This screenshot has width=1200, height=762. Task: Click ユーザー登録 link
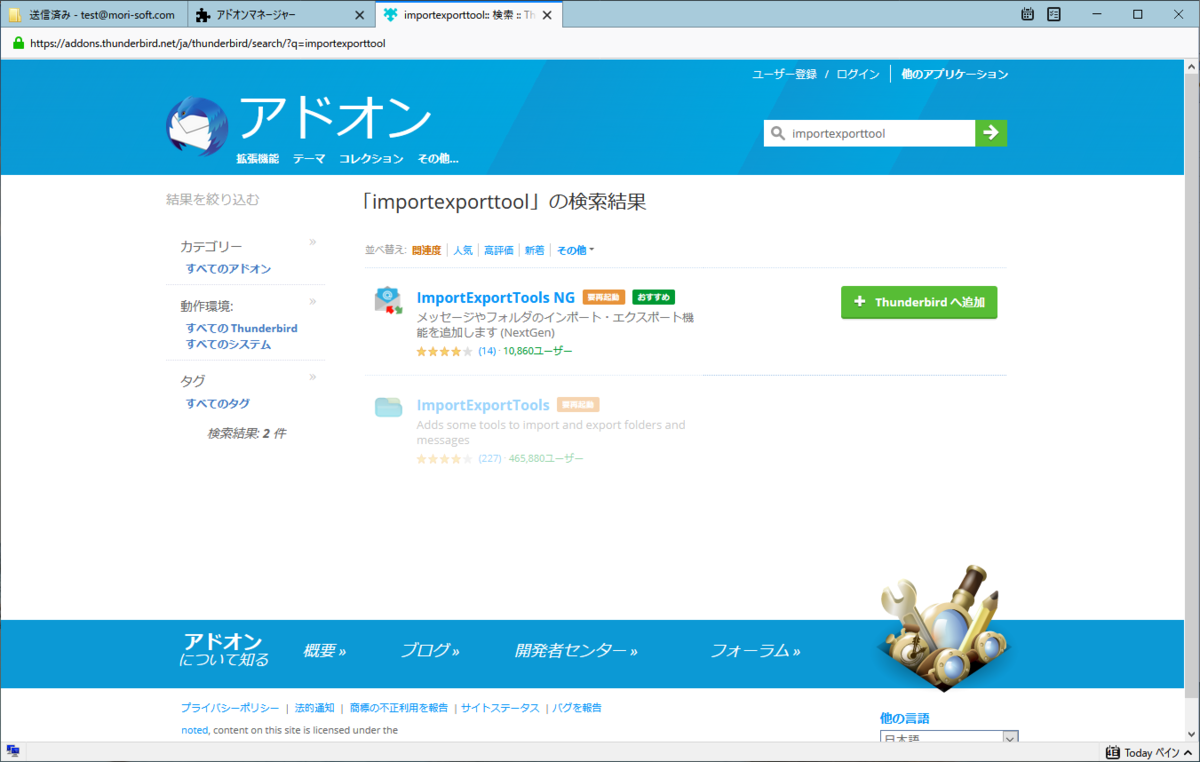point(784,74)
